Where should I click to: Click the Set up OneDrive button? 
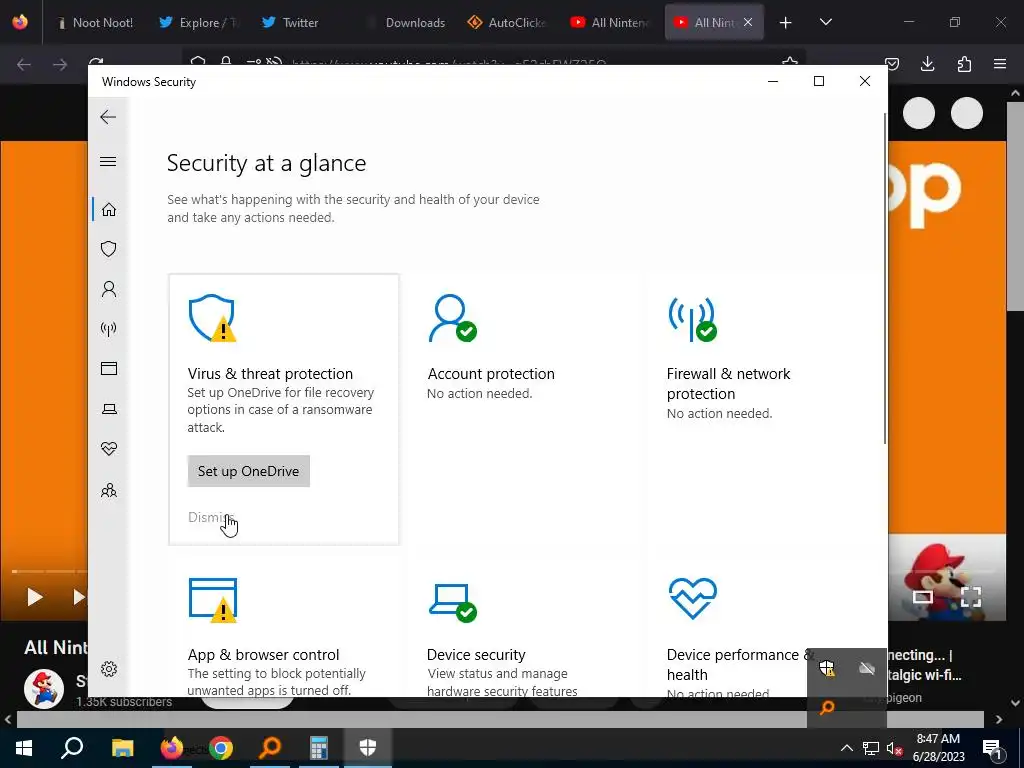click(x=249, y=471)
